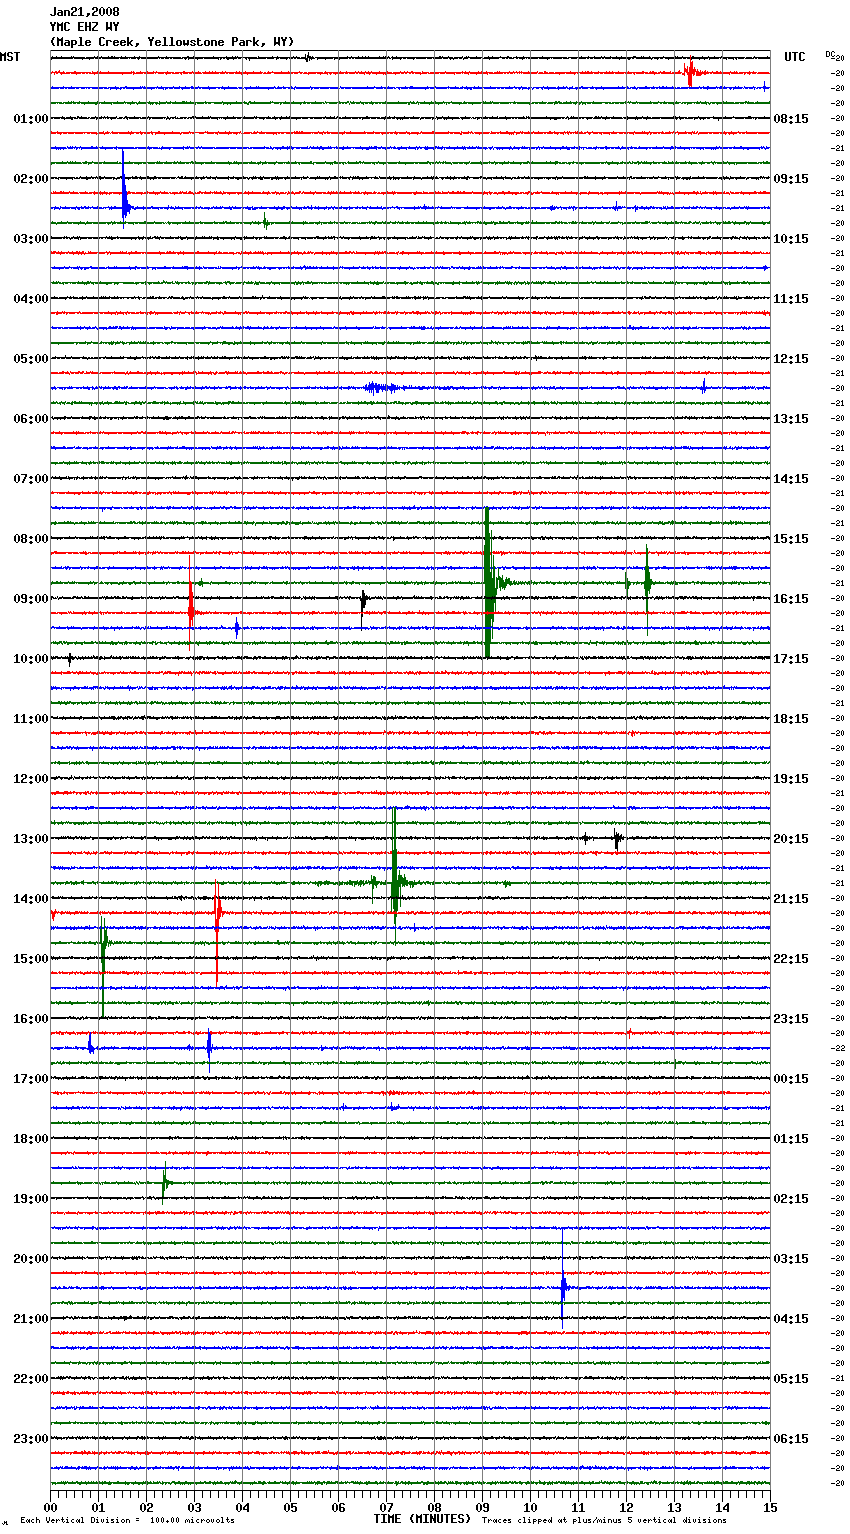
Task: Select the station code "YMC EHZ WY"
Action: tap(84, 27)
